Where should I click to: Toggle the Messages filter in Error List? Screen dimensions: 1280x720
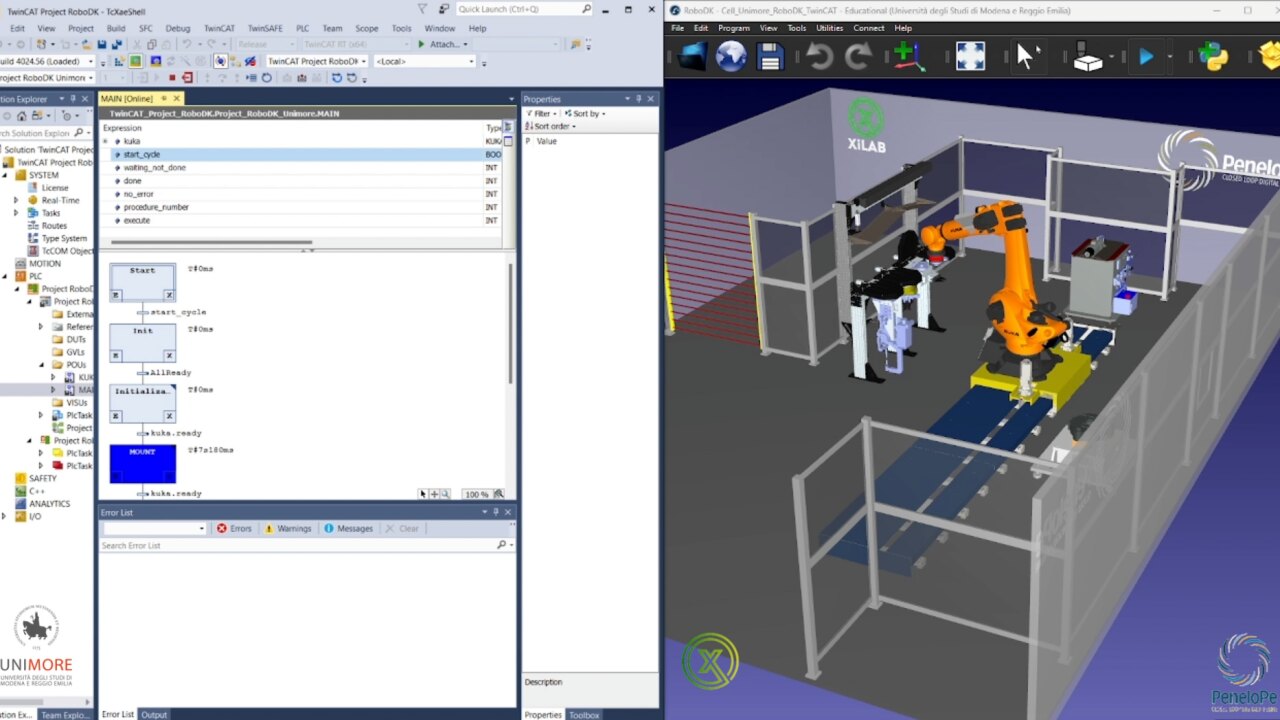pos(348,528)
